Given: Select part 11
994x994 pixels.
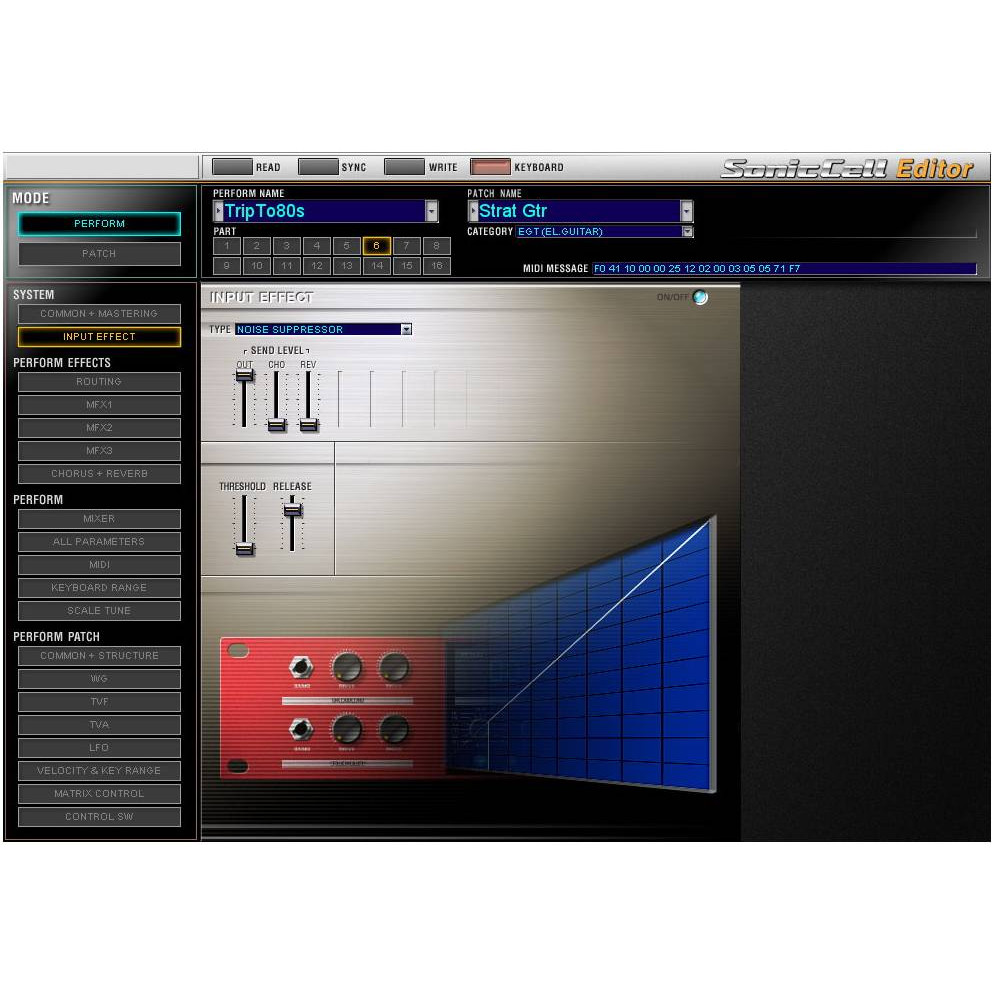Looking at the screenshot, I should [x=287, y=266].
